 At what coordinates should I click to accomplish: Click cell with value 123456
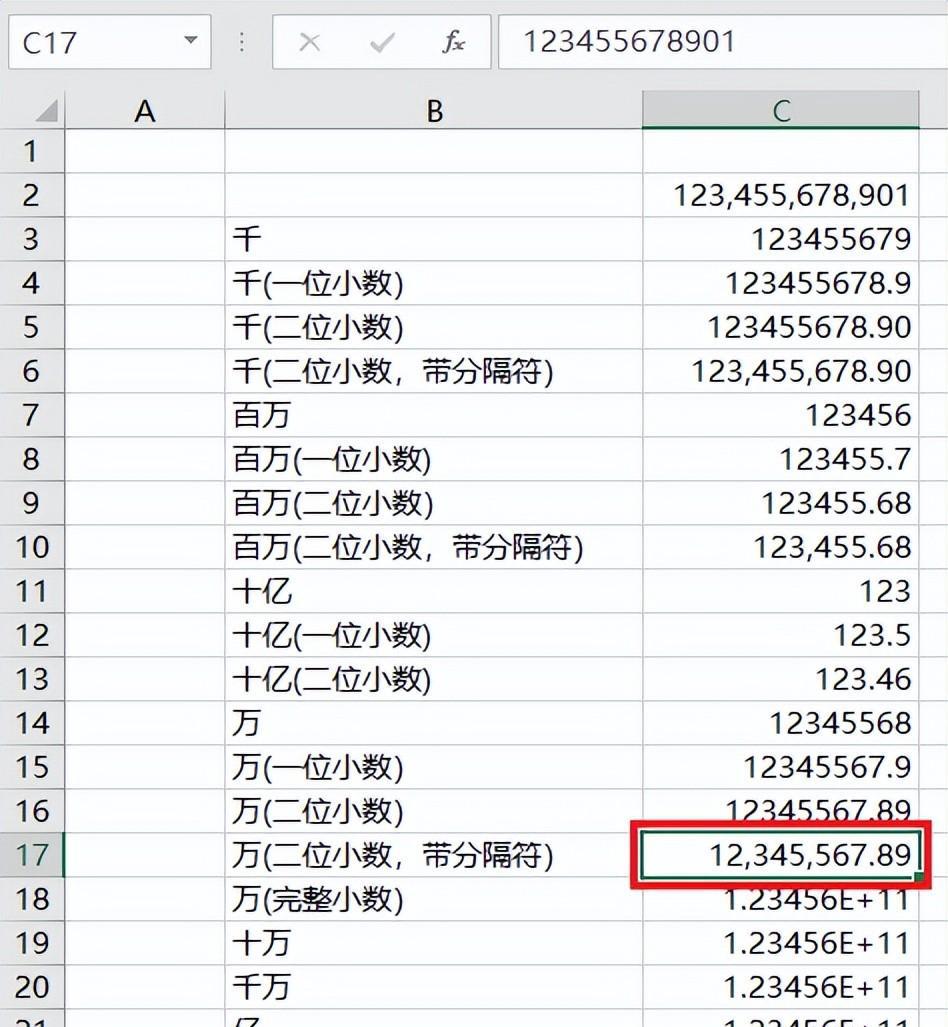781,415
